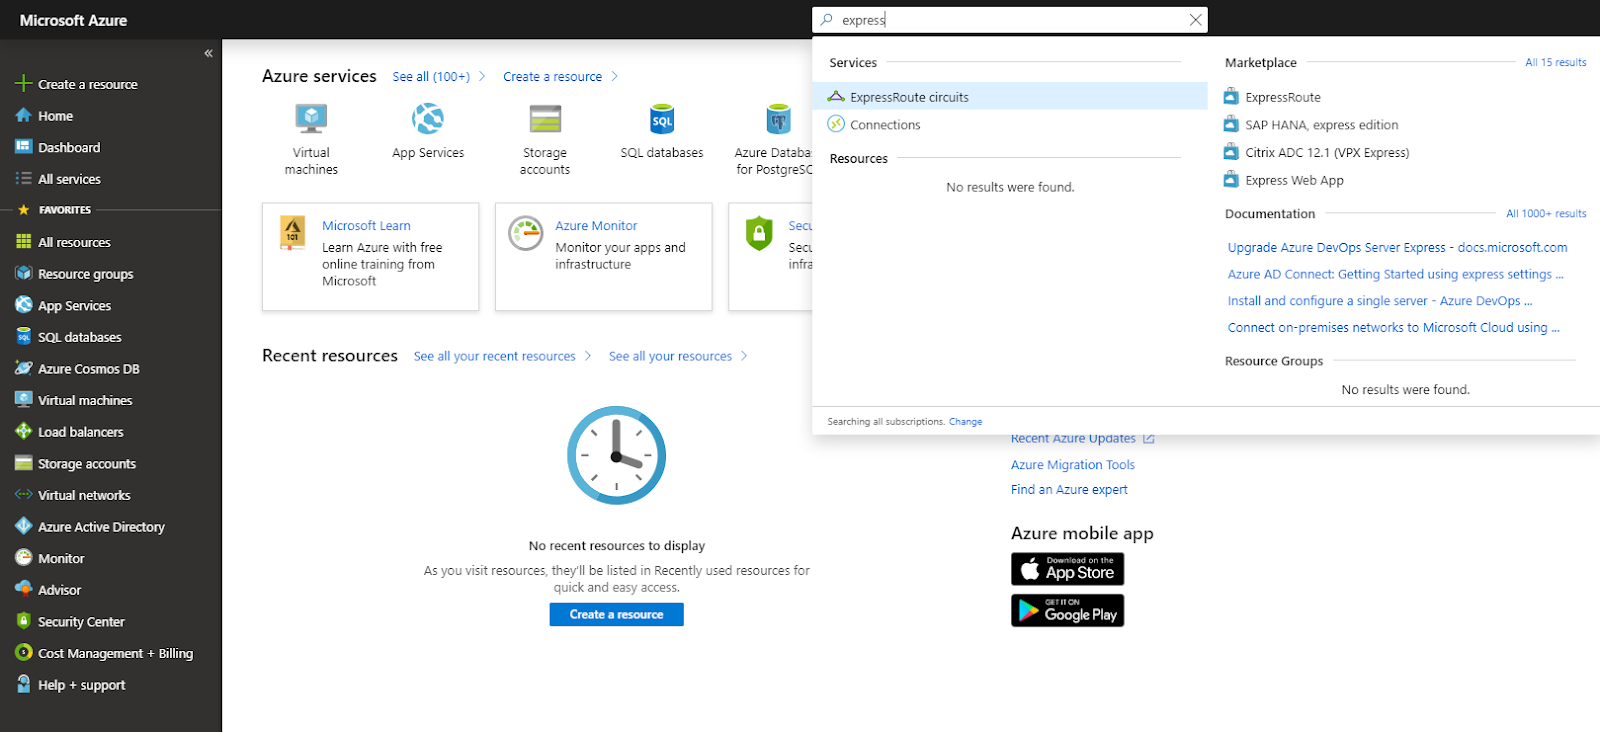Clear the search box with the X icon
1600x732 pixels.
pos(1195,20)
